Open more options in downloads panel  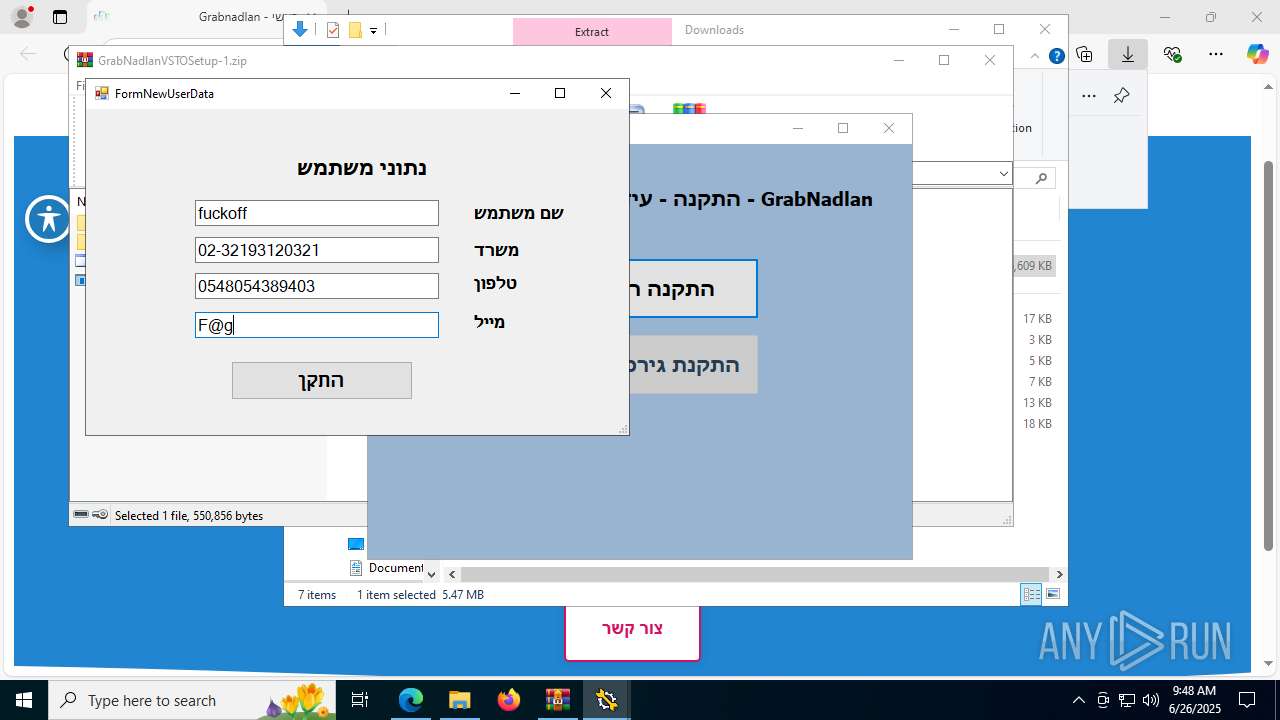(1089, 96)
